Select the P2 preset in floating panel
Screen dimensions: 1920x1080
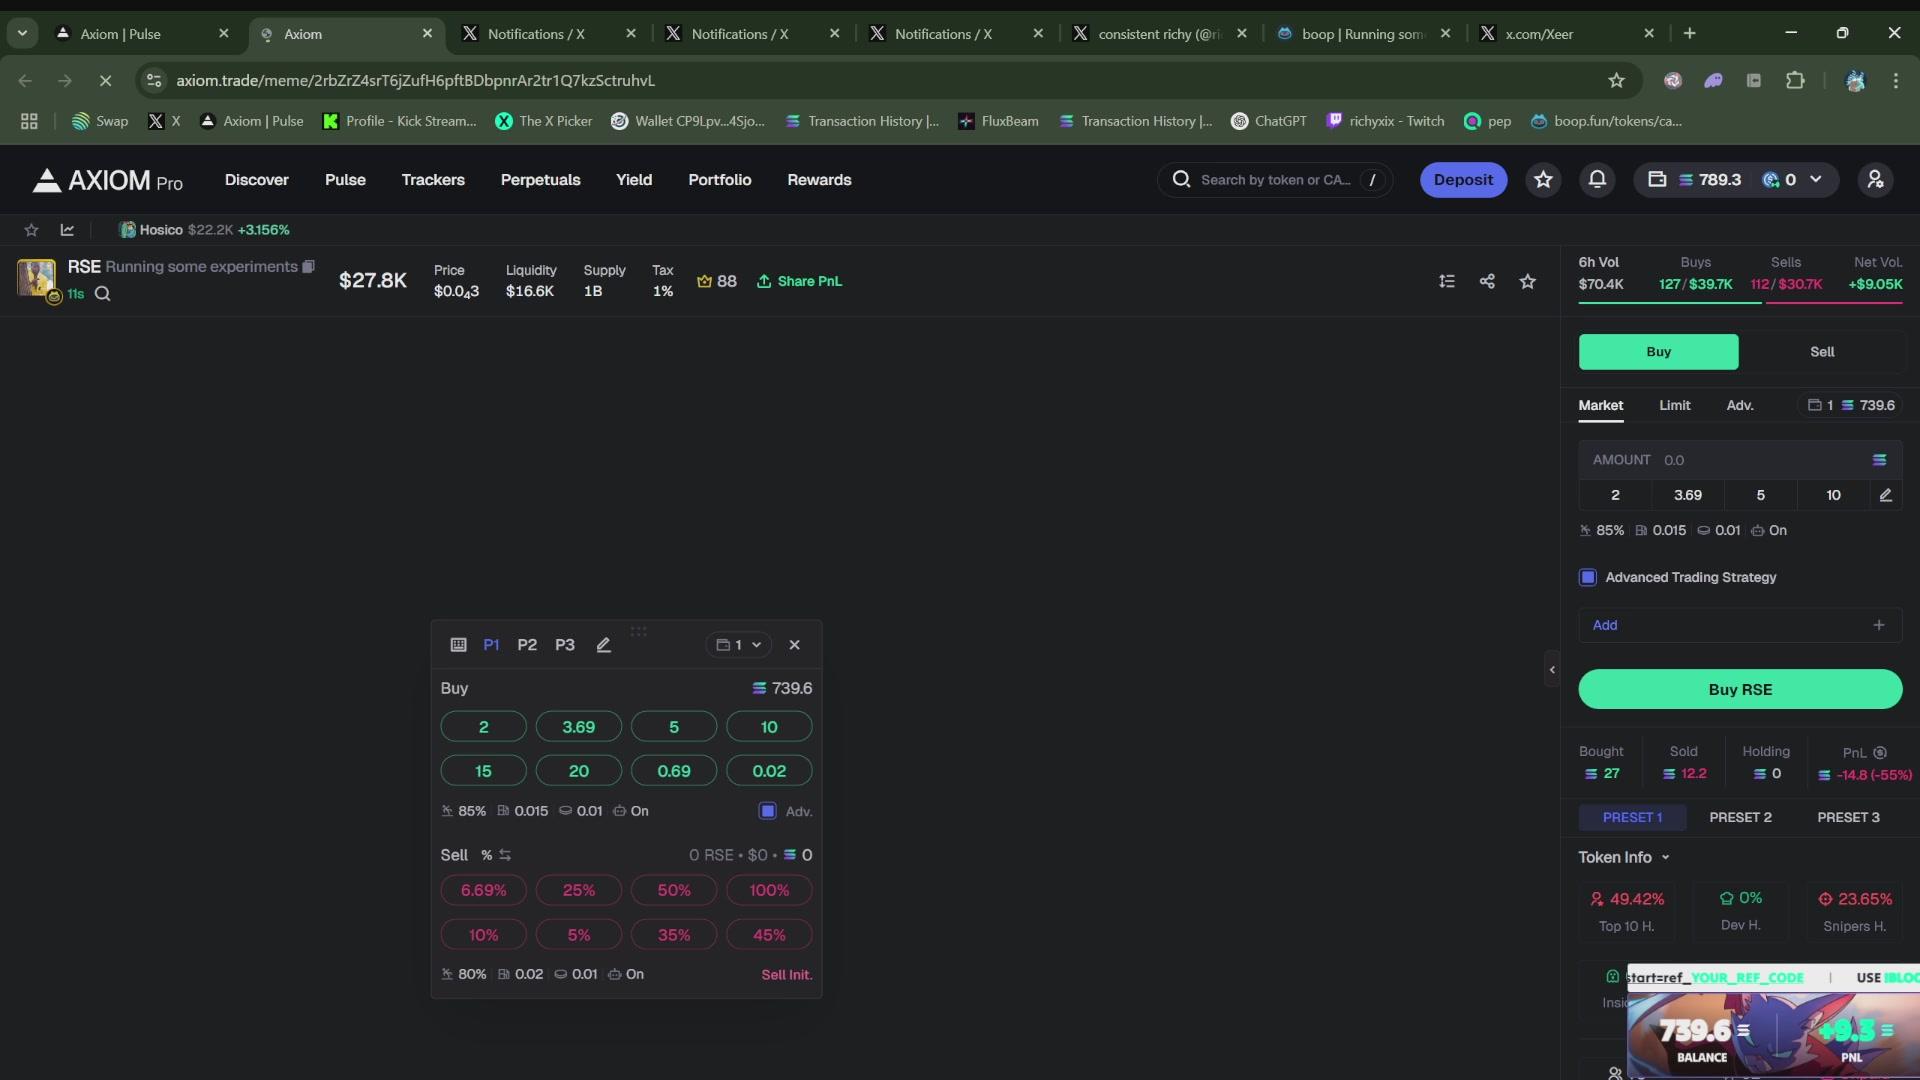[x=527, y=645]
